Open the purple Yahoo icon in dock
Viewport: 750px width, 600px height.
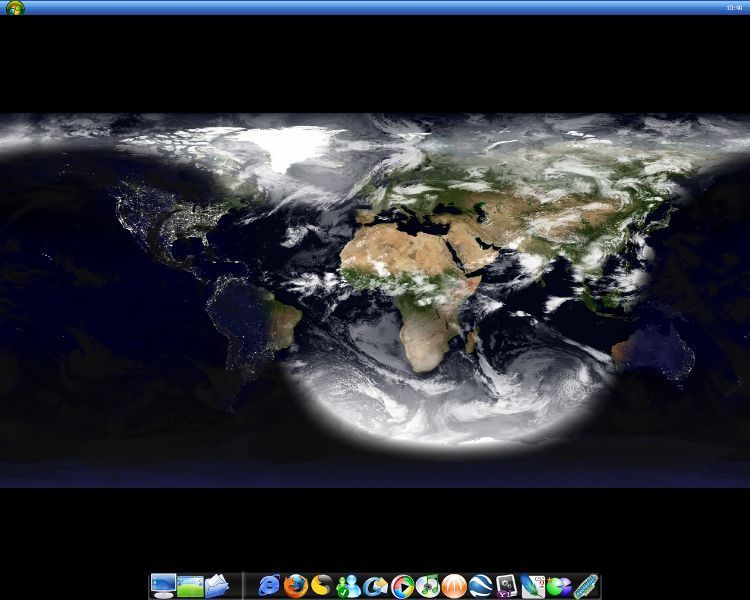(x=506, y=586)
